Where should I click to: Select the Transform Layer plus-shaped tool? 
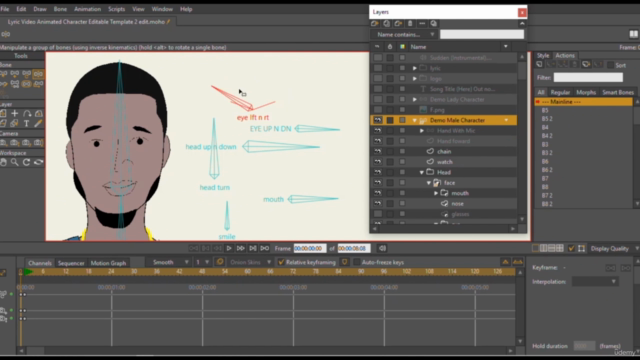click(15, 113)
